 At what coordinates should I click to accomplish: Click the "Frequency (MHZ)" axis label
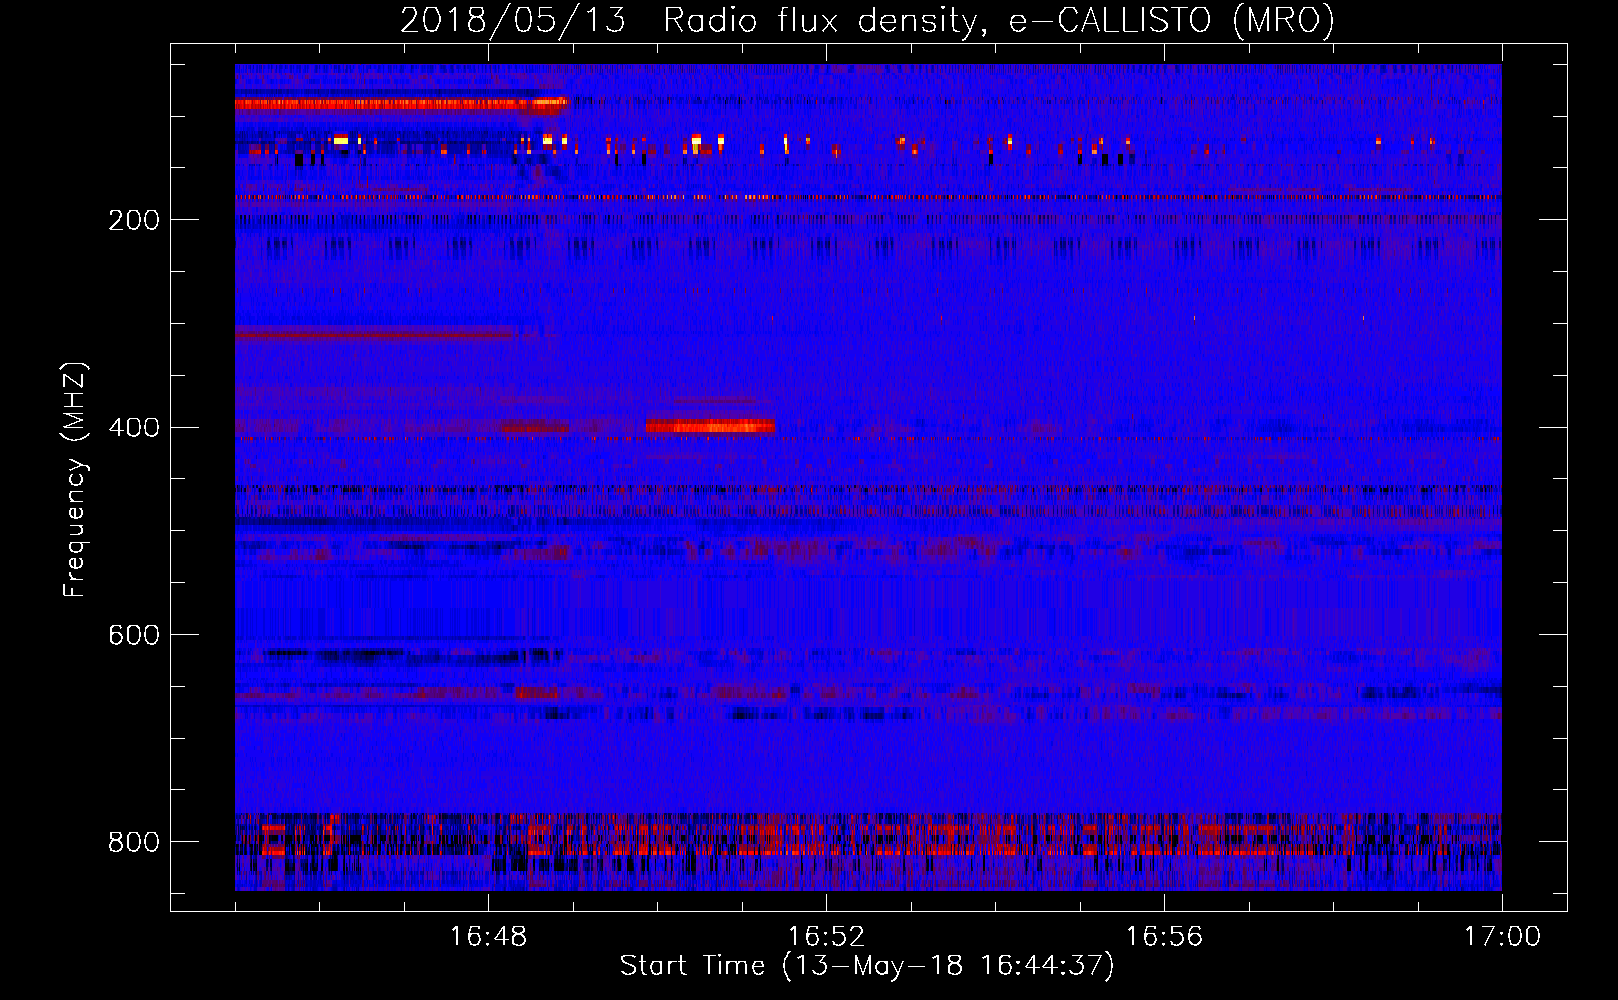[75, 479]
